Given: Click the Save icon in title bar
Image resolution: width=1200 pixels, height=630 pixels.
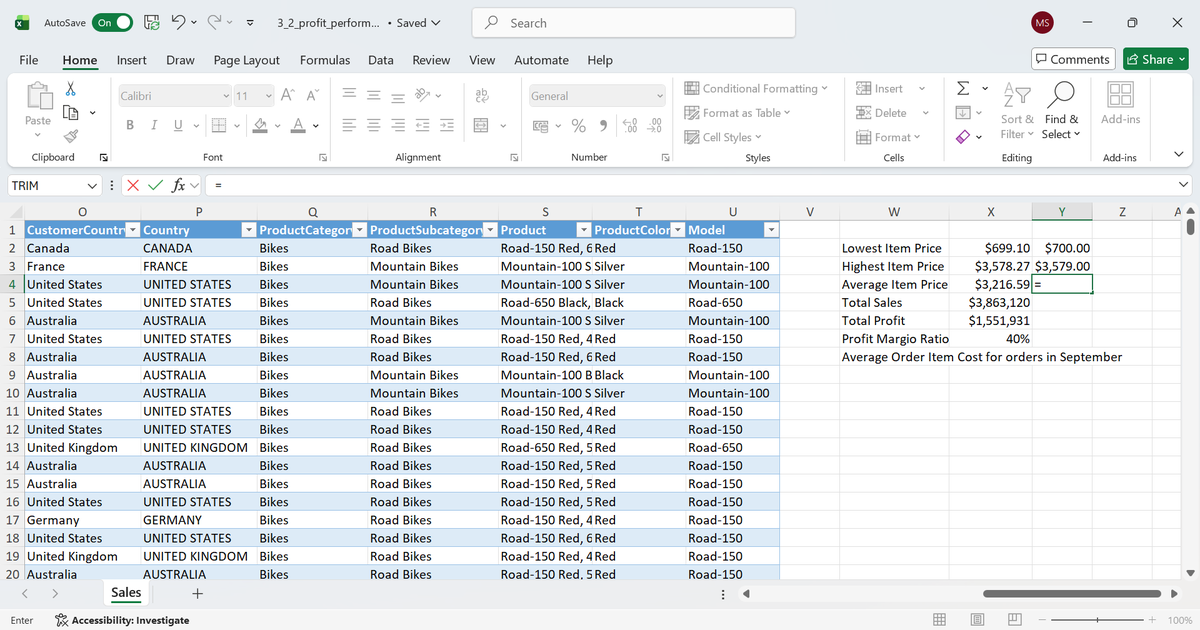Looking at the screenshot, I should [x=152, y=22].
